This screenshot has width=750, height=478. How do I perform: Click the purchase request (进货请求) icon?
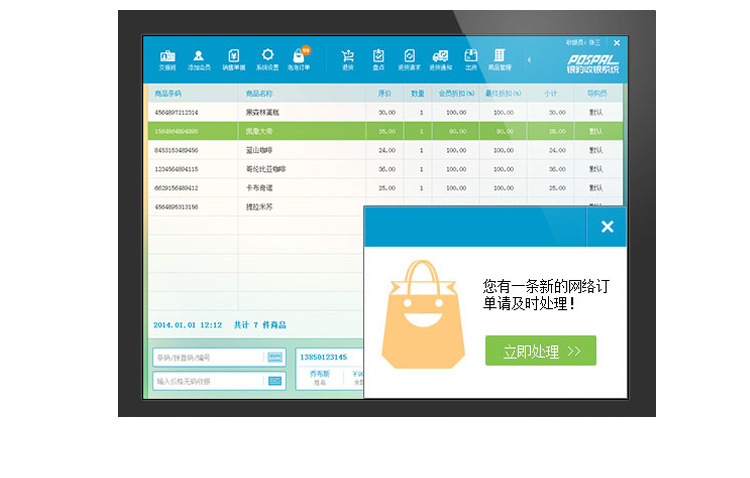(x=409, y=60)
